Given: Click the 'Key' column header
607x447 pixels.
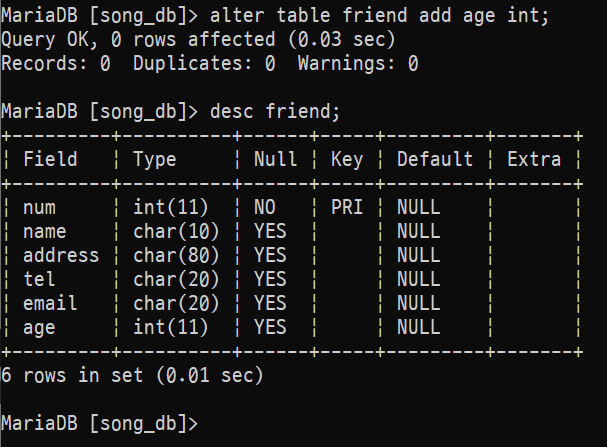Looking at the screenshot, I should (346, 159).
